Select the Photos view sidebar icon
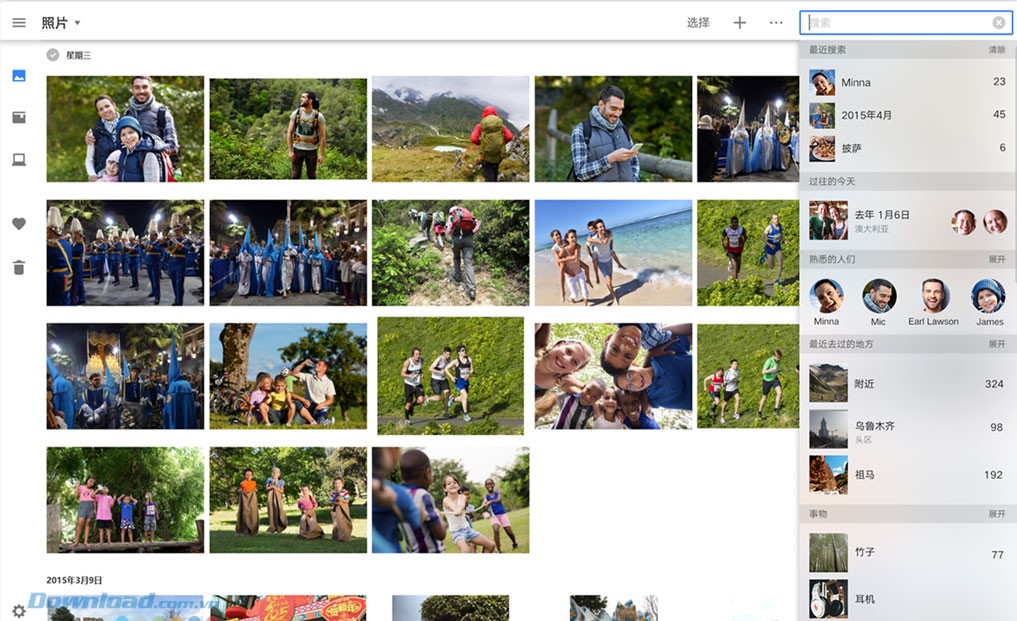The image size is (1017, 621). 19,76
